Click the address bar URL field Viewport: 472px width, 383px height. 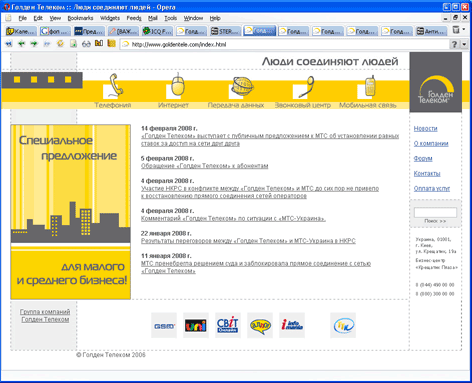coord(283,44)
